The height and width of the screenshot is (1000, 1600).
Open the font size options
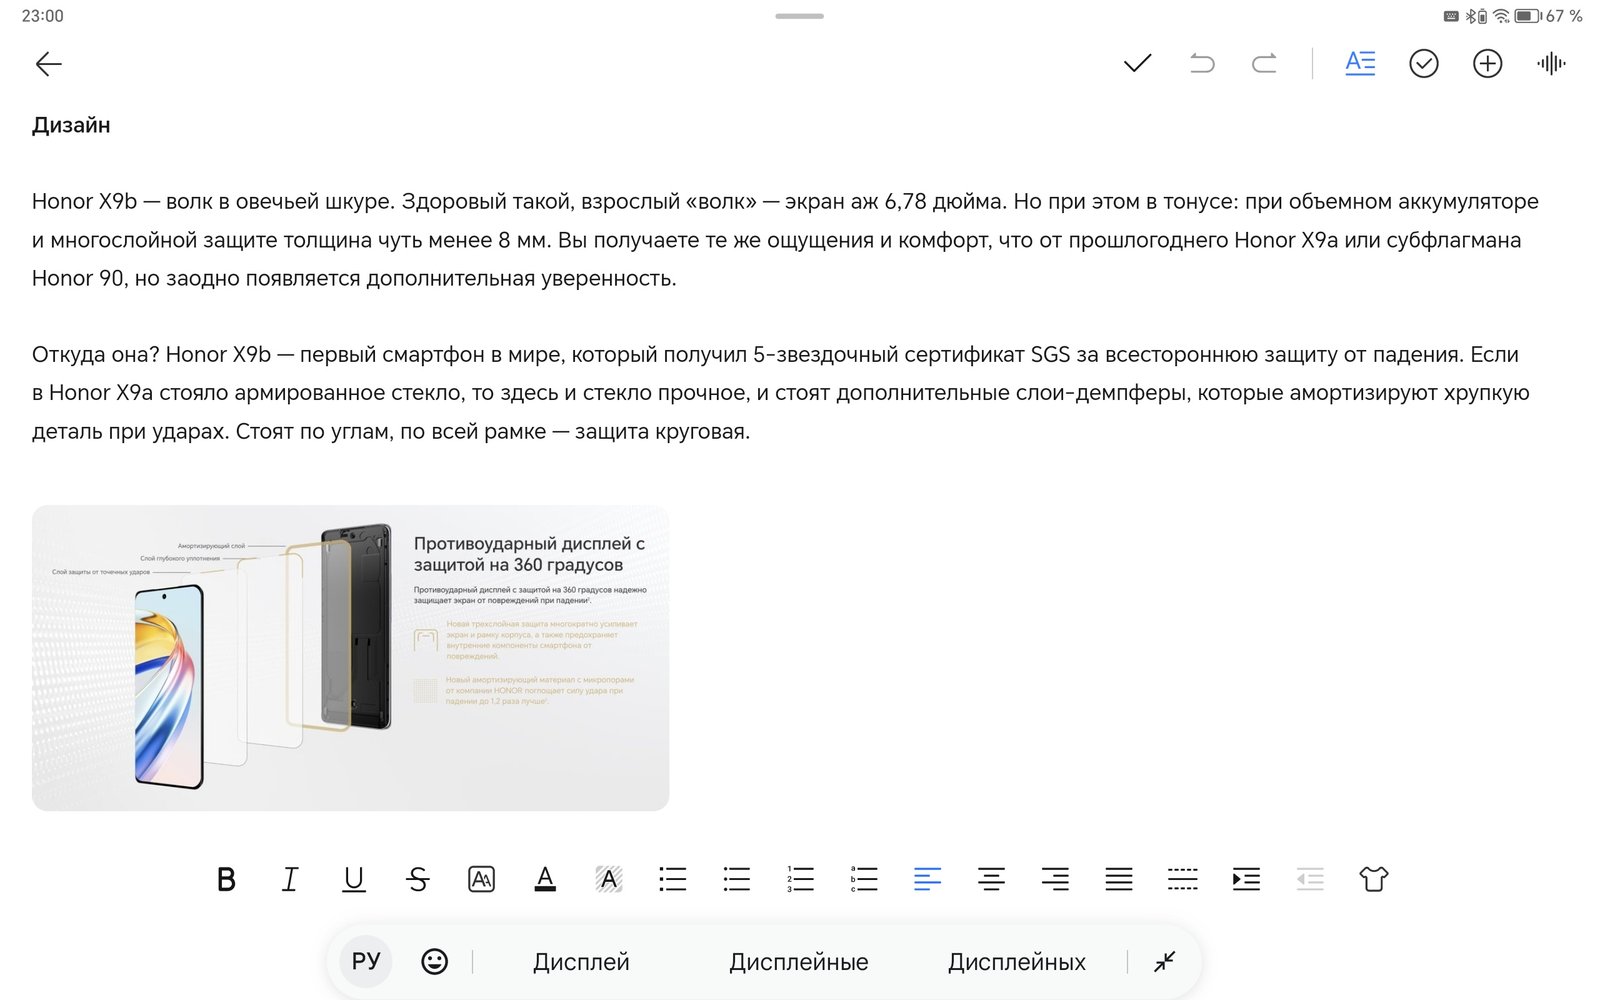pos(481,879)
